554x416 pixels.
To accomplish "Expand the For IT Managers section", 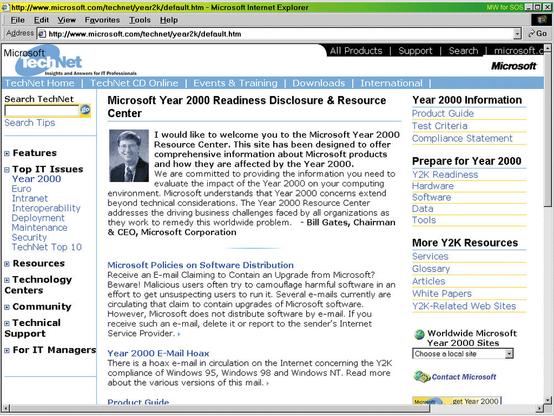I will click(7, 350).
